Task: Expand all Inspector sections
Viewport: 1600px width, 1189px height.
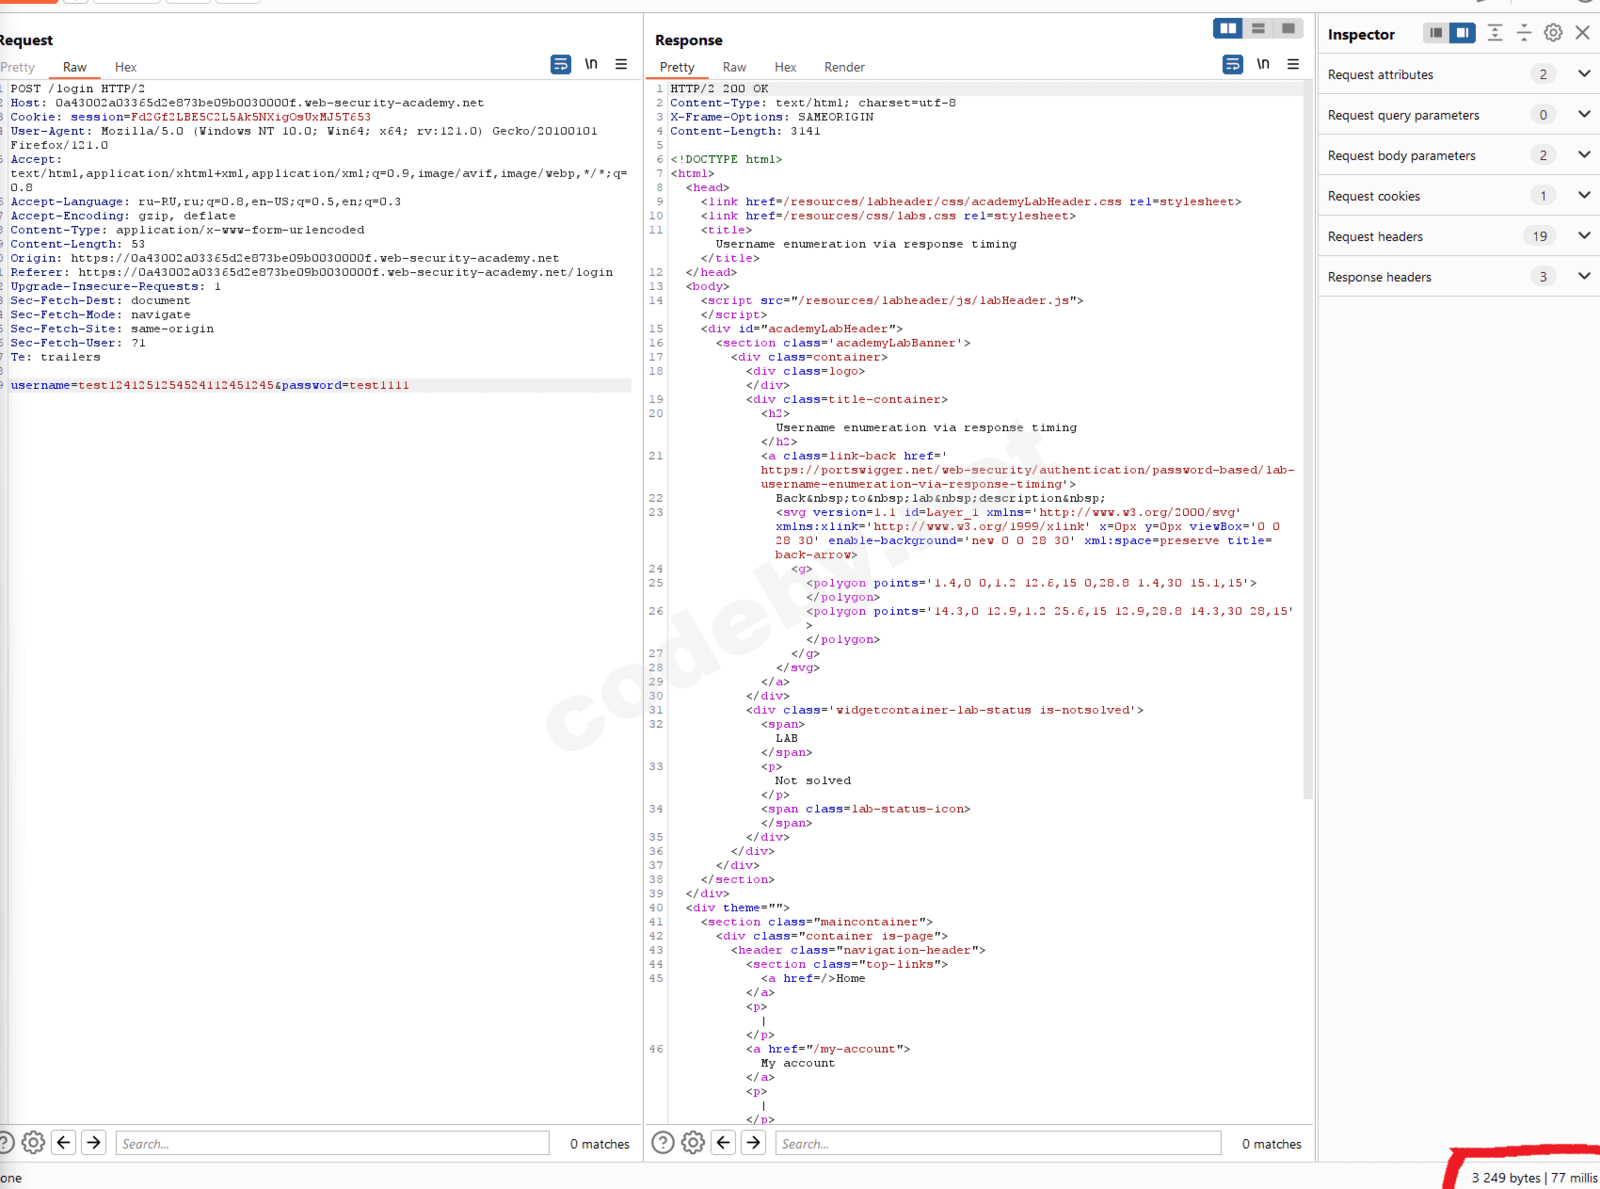Action: click(x=1495, y=33)
